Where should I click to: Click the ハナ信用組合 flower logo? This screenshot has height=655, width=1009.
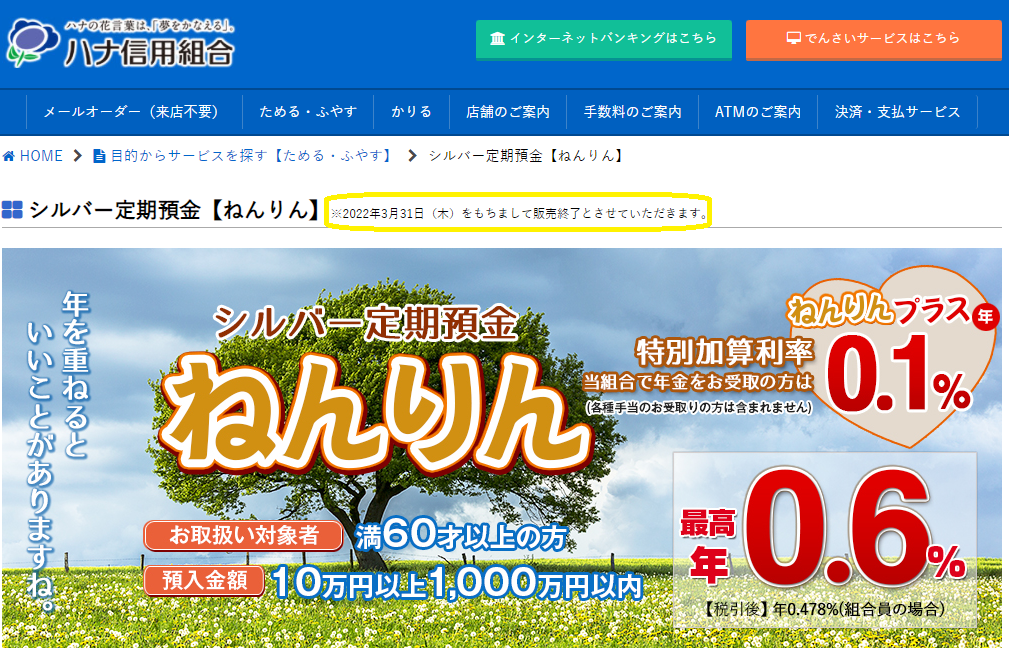click(x=32, y=42)
